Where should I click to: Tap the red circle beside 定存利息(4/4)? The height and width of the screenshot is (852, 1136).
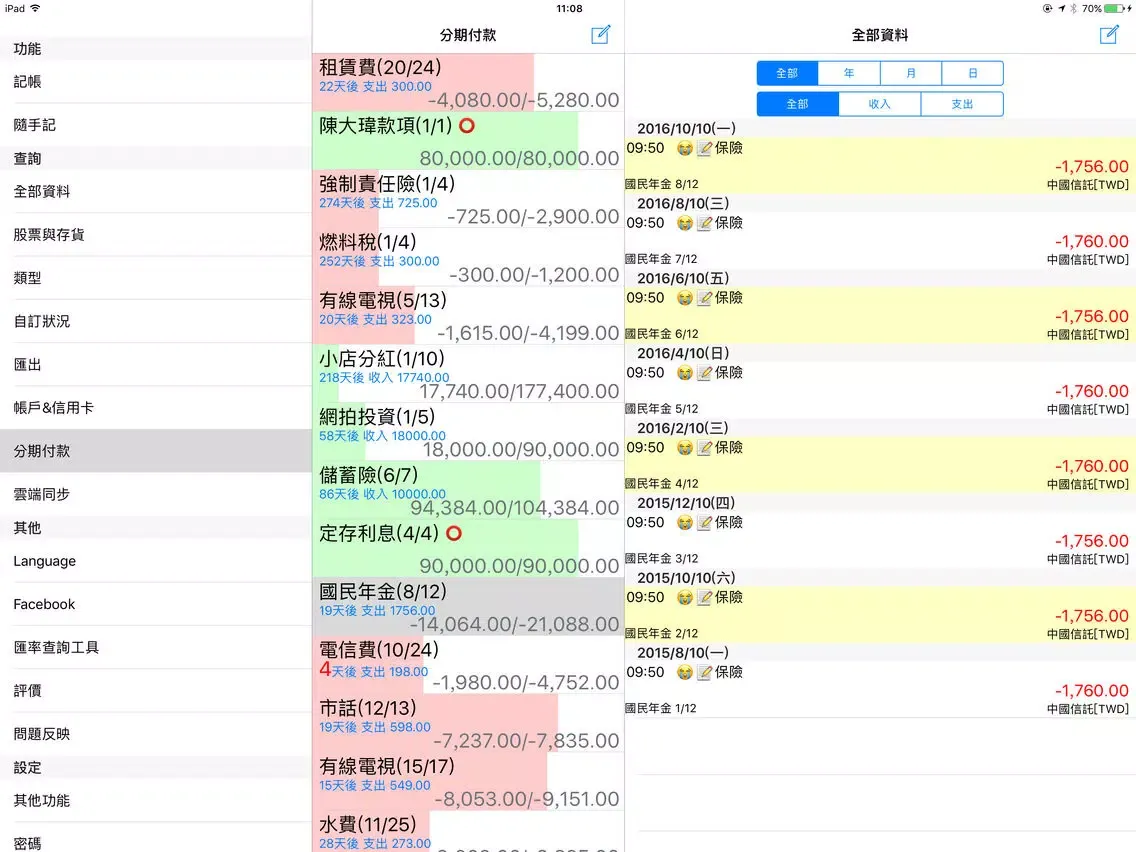point(454,534)
